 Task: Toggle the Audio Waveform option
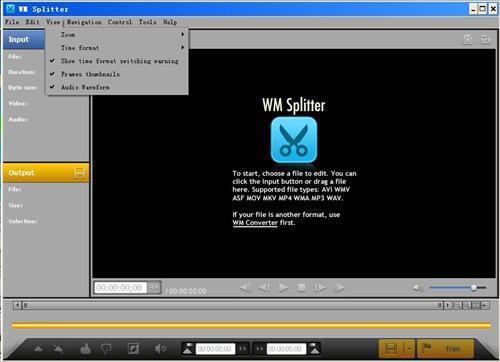click(x=117, y=87)
